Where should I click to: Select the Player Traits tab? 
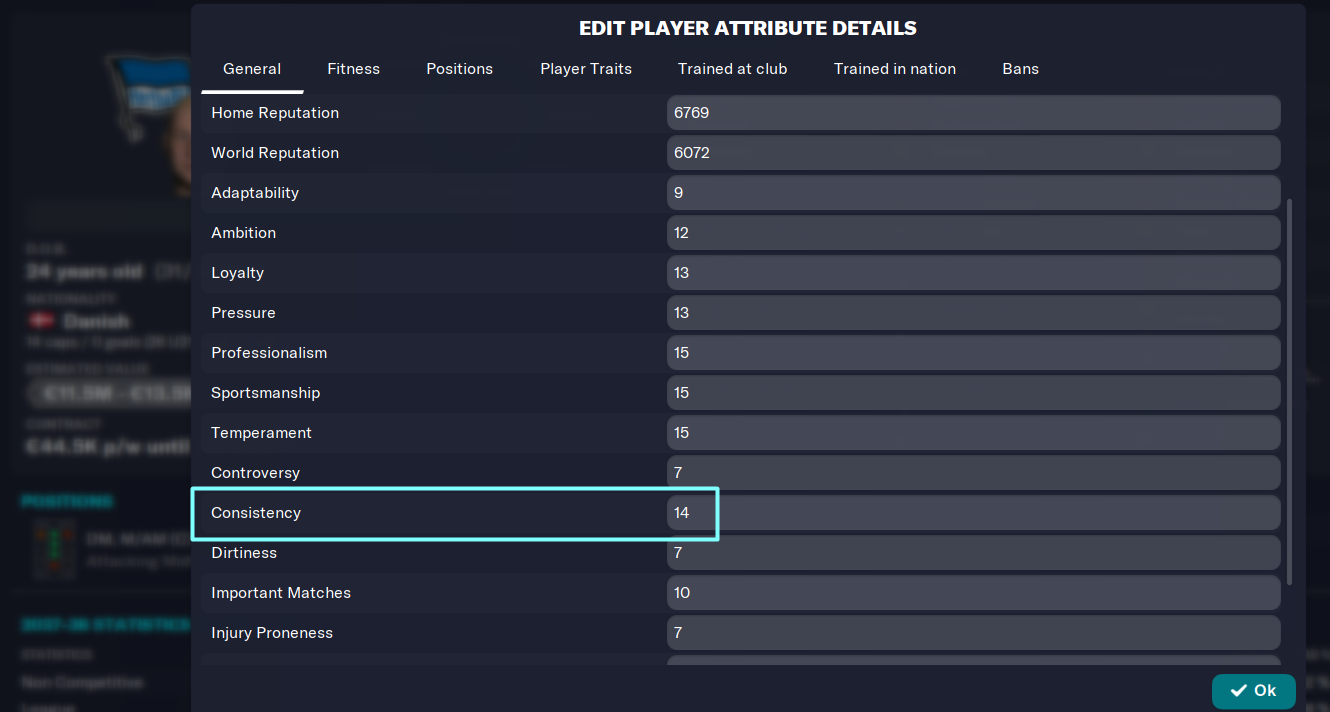point(586,69)
